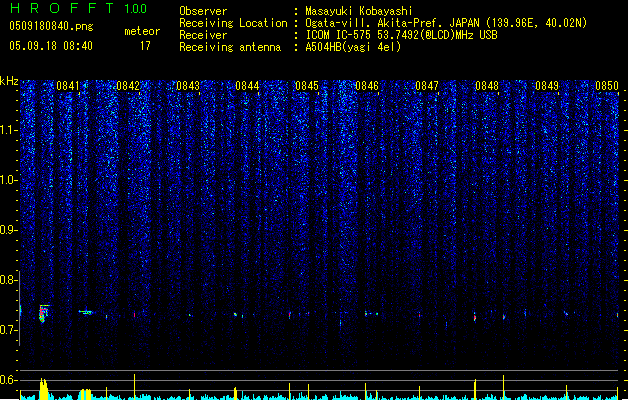Select the Ogata-vill. Akita-Pref. JAPAN location text
This screenshot has height=400, width=629.
[446, 23]
